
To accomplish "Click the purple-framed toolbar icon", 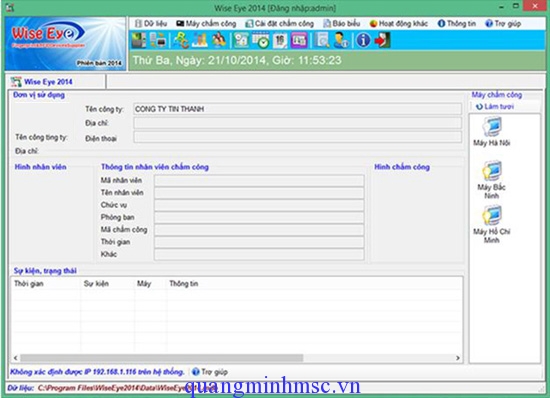I will tap(299, 40).
